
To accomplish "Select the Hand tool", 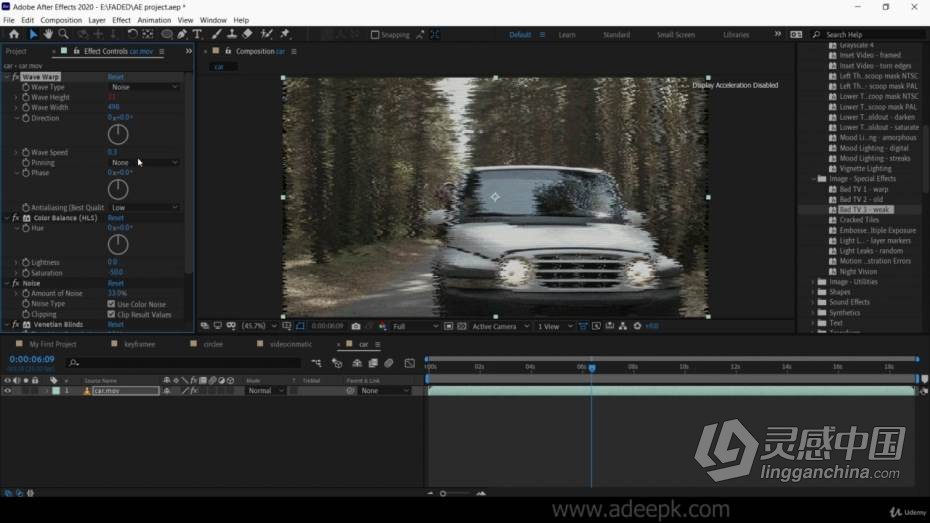I will pos(48,34).
